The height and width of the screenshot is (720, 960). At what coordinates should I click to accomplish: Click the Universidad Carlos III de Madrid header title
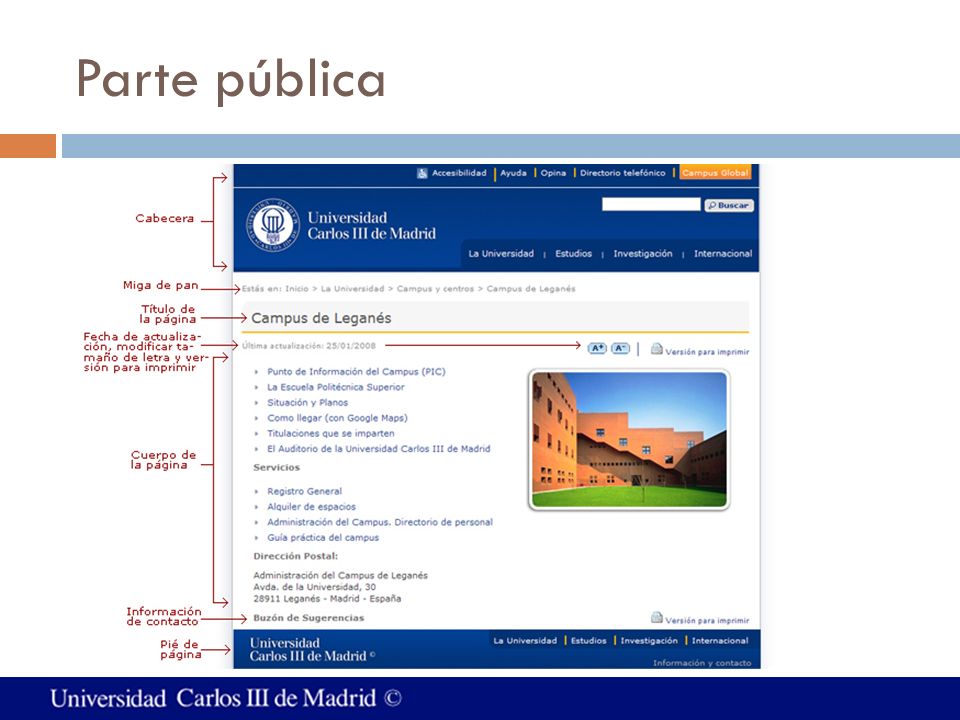371,225
